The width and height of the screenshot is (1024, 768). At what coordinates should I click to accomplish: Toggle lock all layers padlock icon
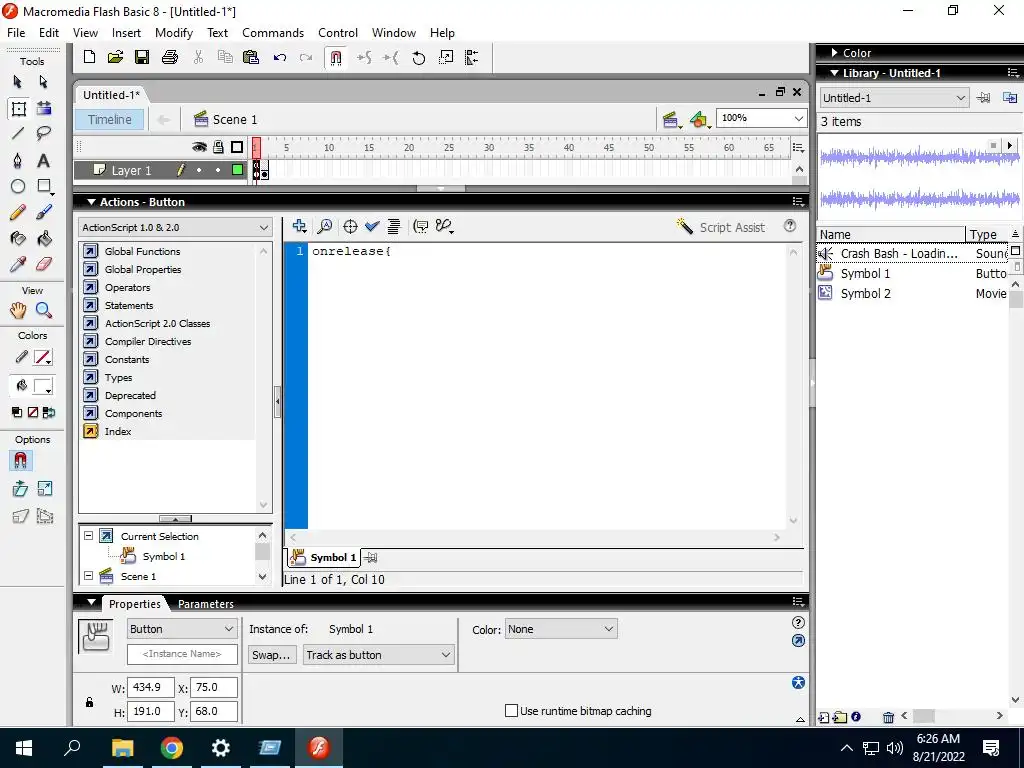tap(218, 147)
